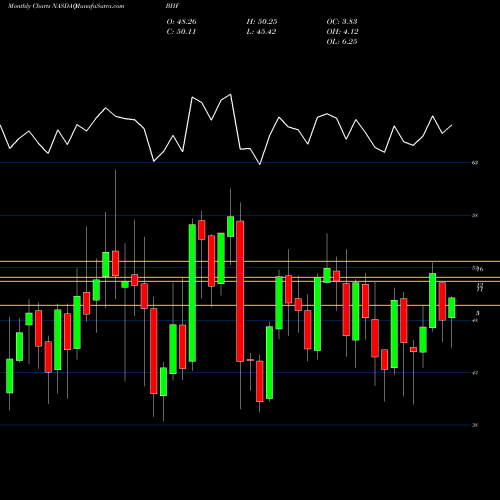Click the 58 price axis label

[x=475, y=215]
